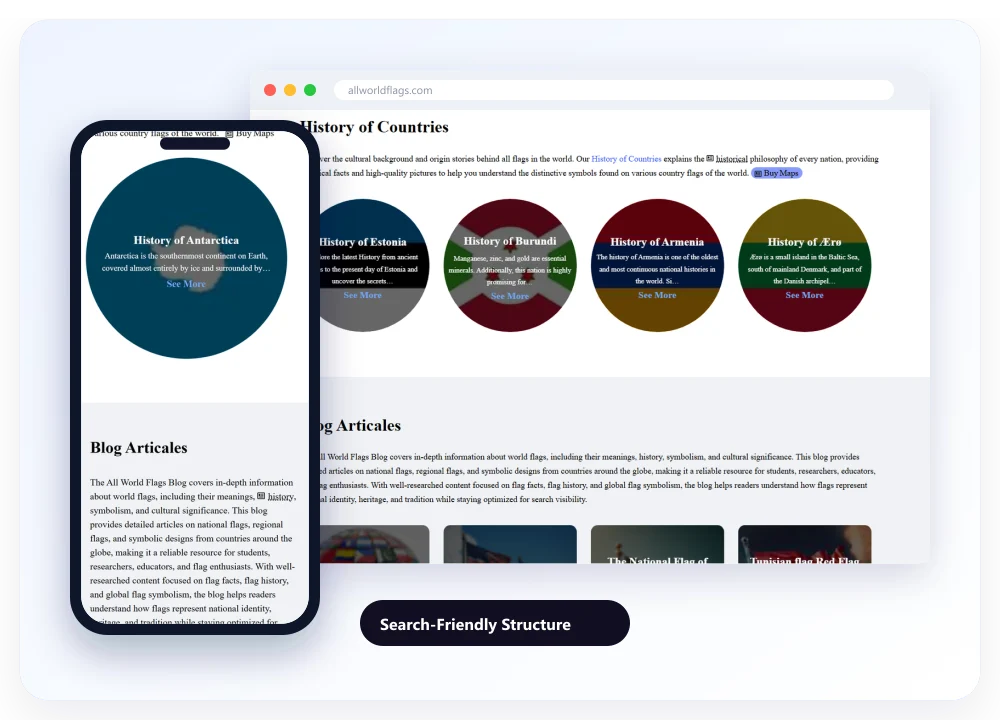Screen dimensions: 1000x720
Task: Select the History of Estonia circle title
Action: point(362,242)
